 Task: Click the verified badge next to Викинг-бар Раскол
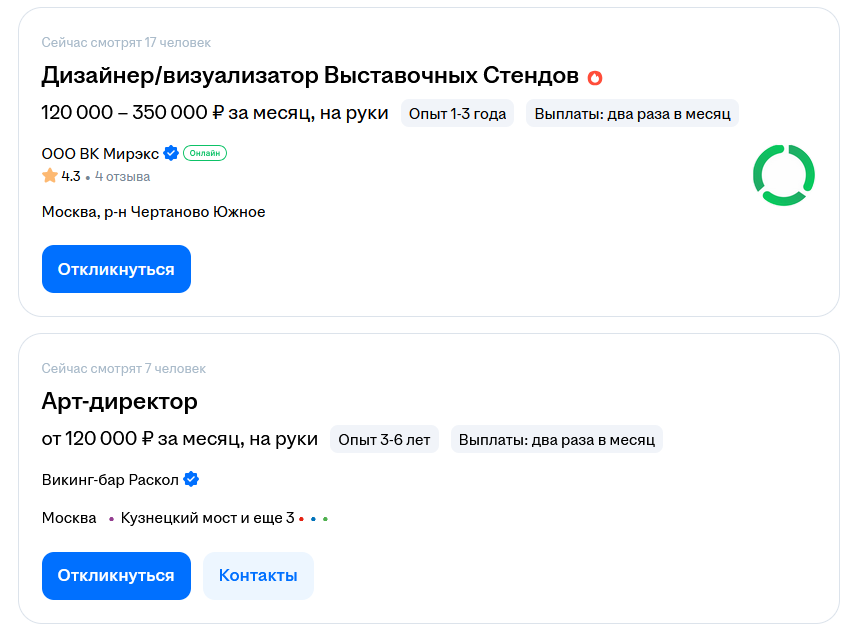pyautogui.click(x=190, y=479)
